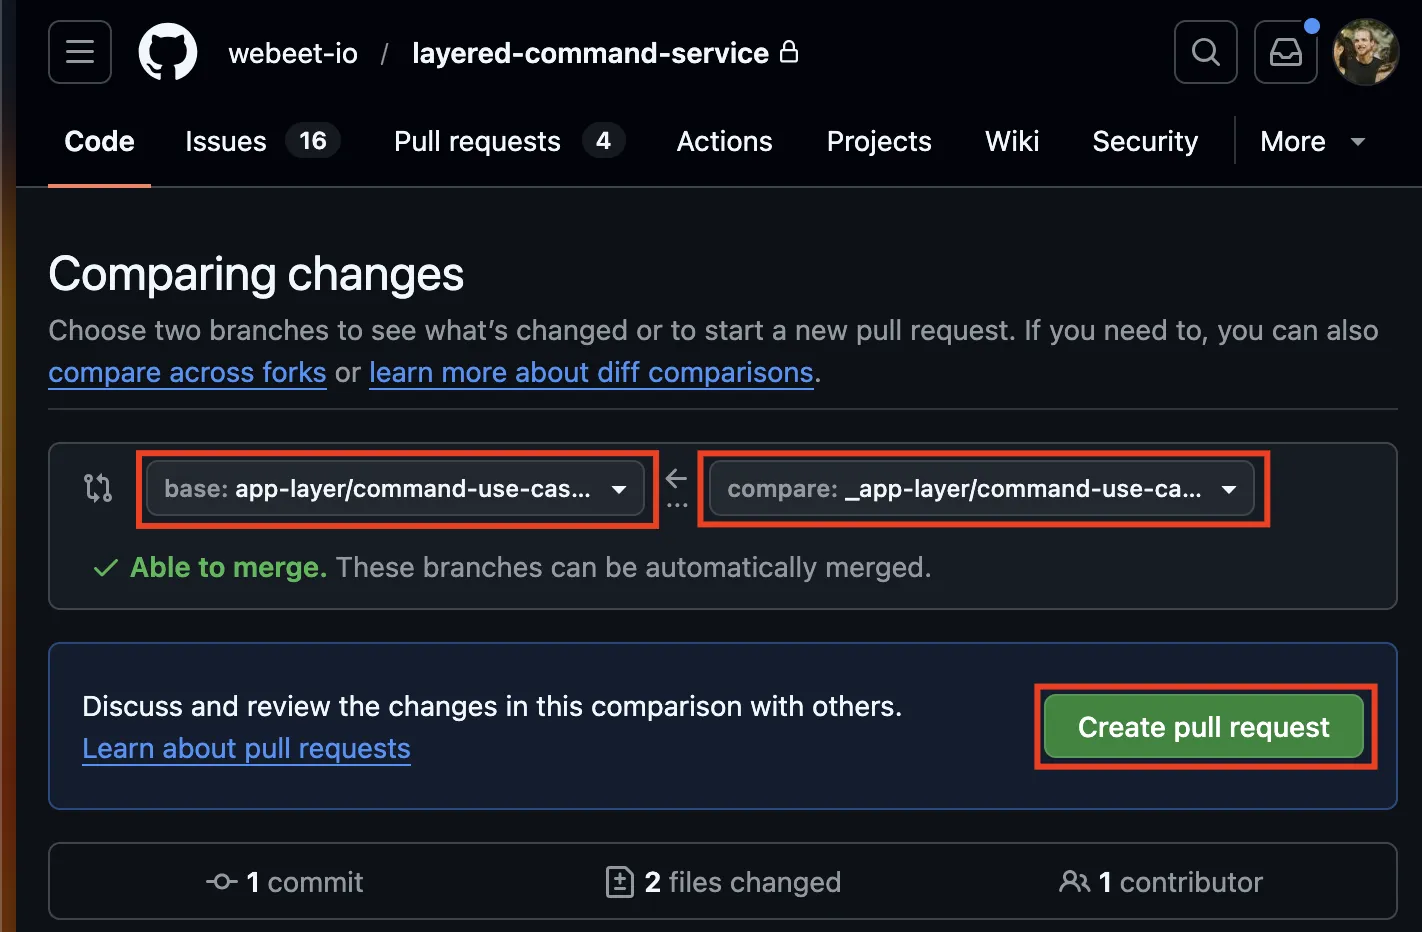Open the search magnifier icon

pyautogui.click(x=1205, y=52)
